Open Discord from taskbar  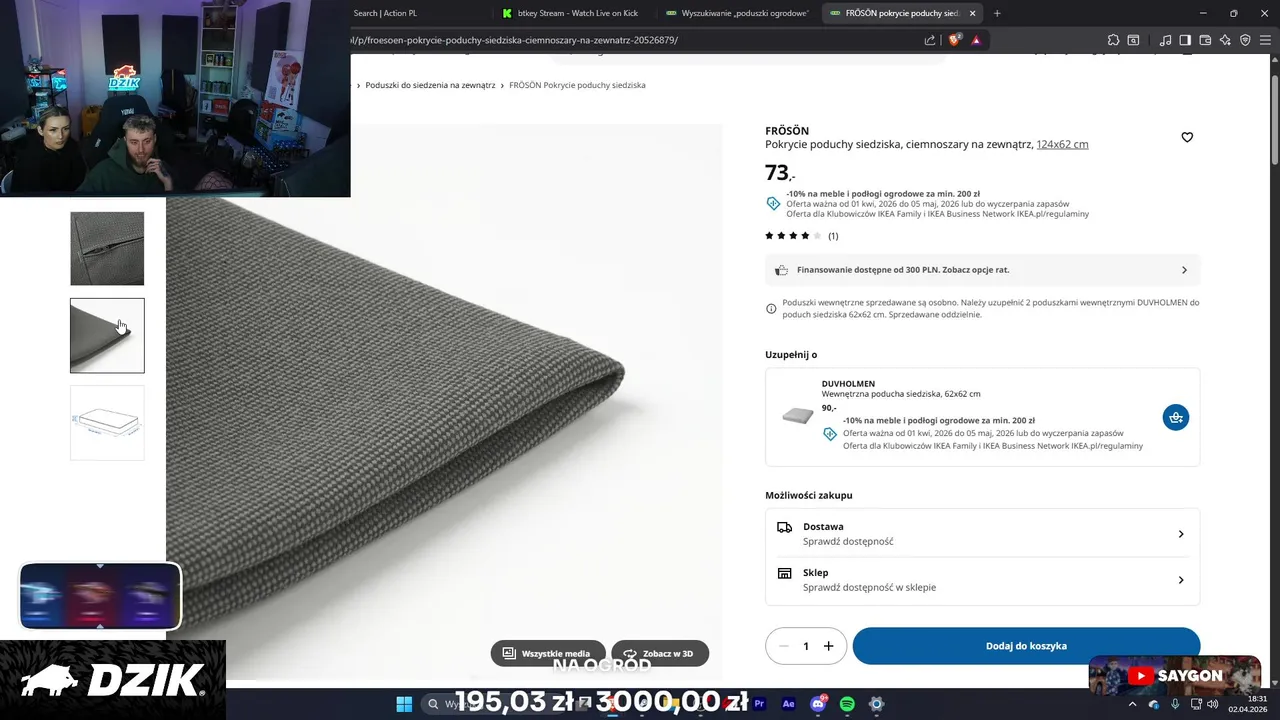coord(818,704)
